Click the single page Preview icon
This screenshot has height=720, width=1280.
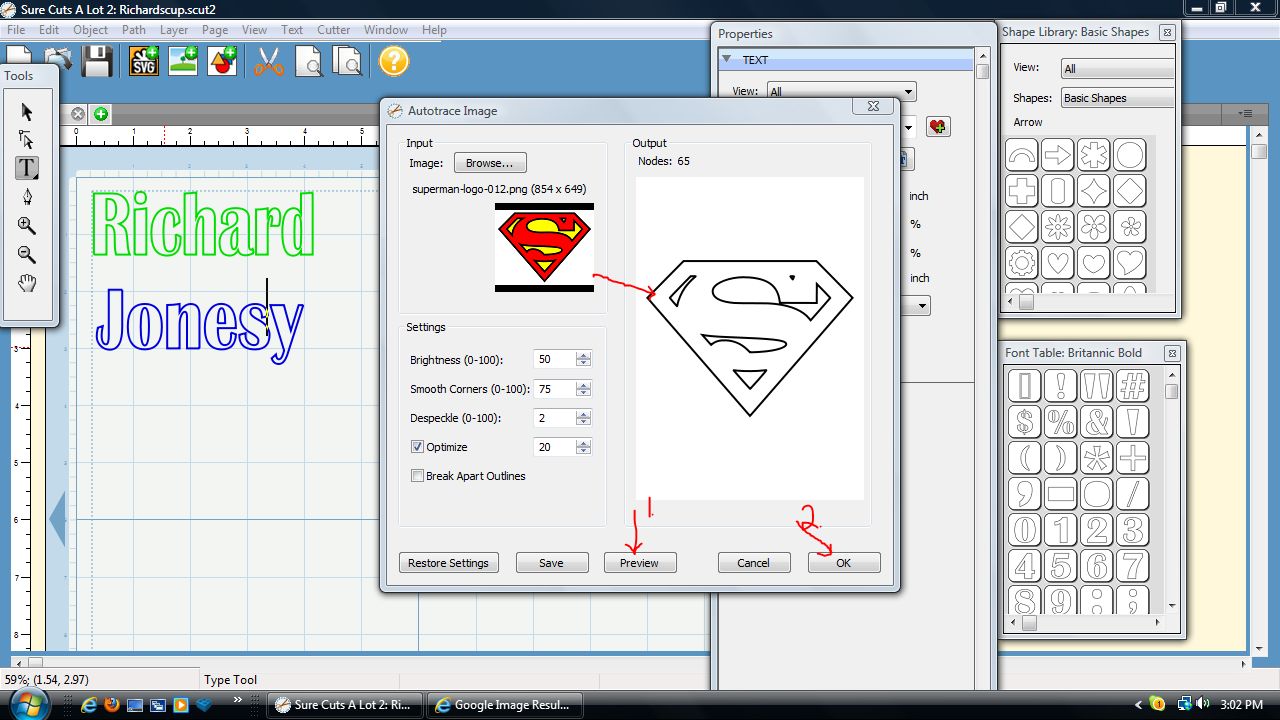tap(308, 61)
